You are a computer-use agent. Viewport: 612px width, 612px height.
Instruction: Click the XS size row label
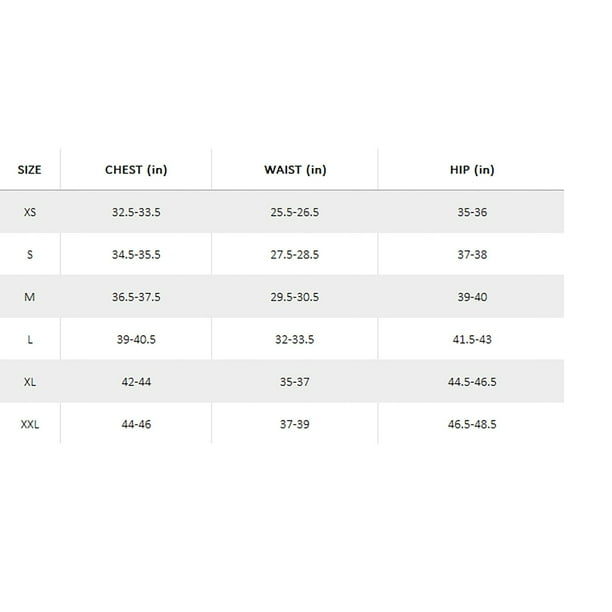point(30,212)
